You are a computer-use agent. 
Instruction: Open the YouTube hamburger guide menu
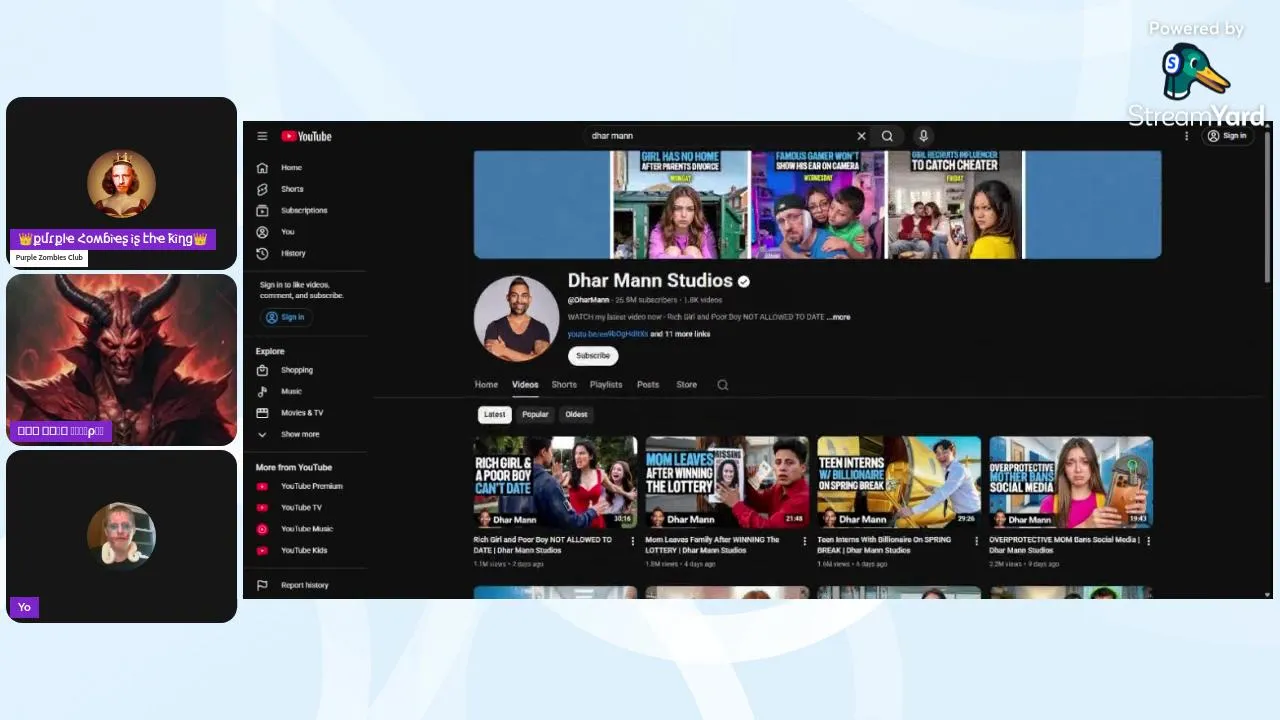click(x=262, y=136)
